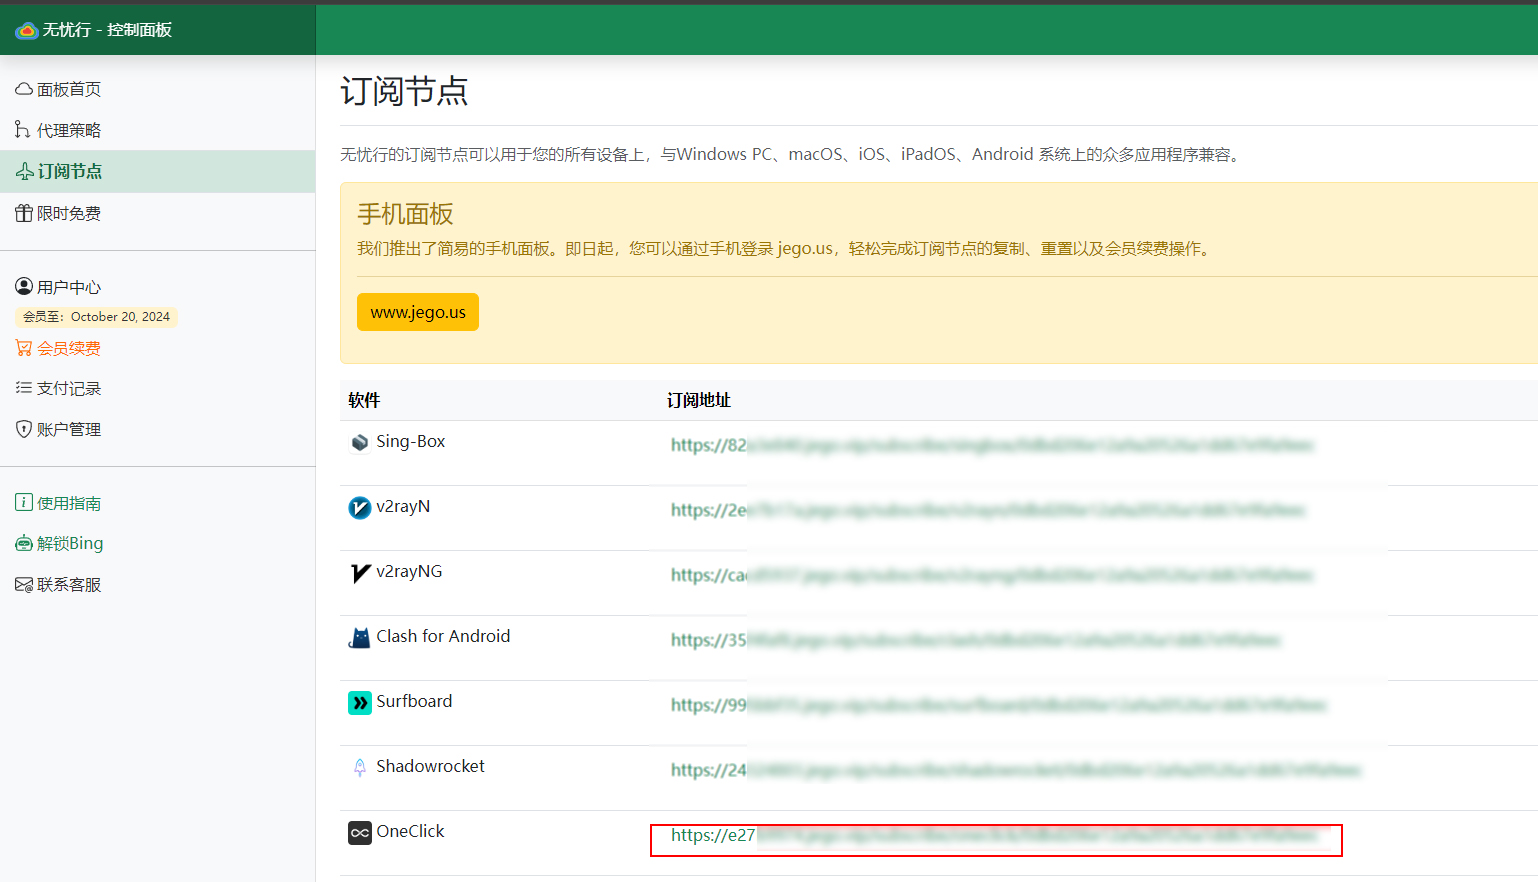Click the Clash for Android subscription URL
The height and width of the screenshot is (882, 1538).
pyautogui.click(x=976, y=640)
